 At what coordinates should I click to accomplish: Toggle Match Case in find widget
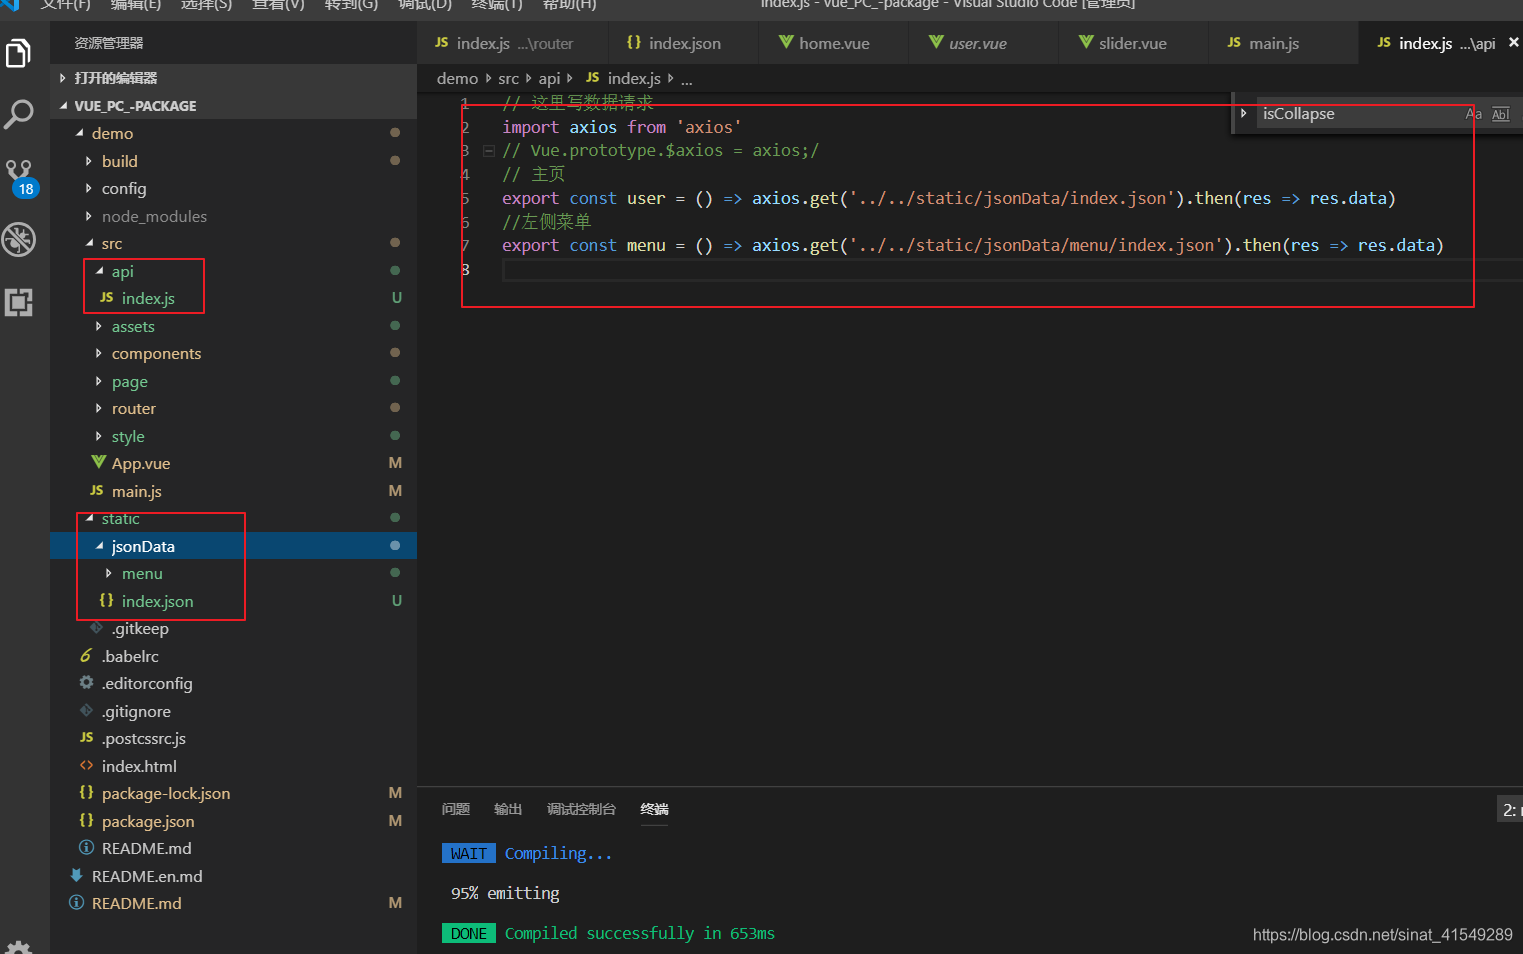[1473, 114]
